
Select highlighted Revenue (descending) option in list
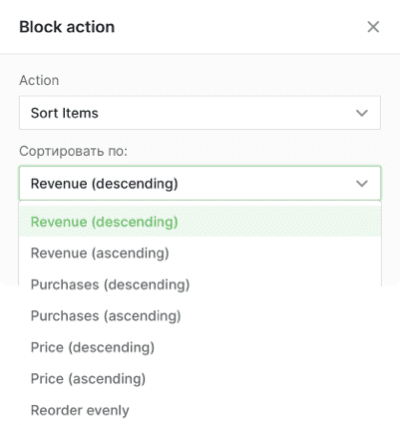pyautogui.click(x=200, y=222)
